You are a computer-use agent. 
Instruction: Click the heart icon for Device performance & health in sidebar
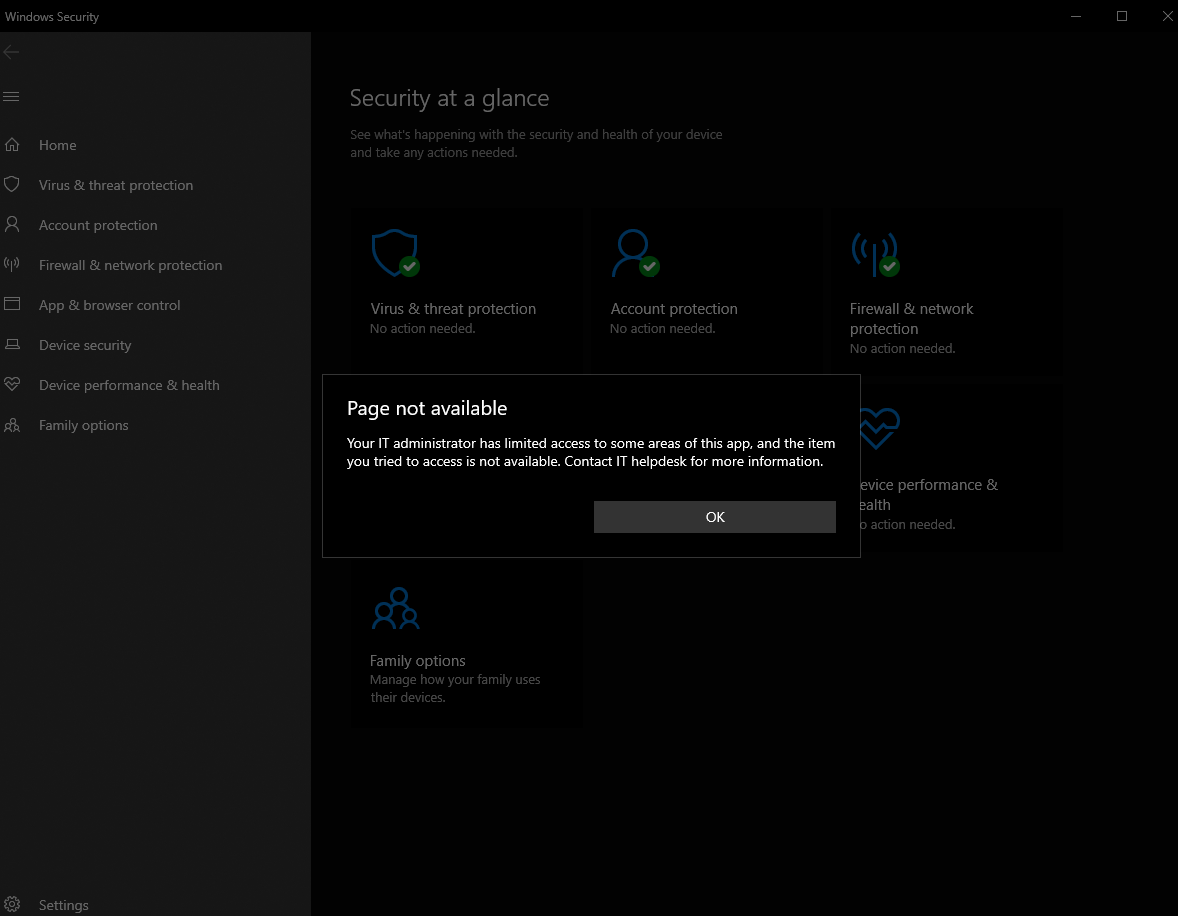(12, 384)
